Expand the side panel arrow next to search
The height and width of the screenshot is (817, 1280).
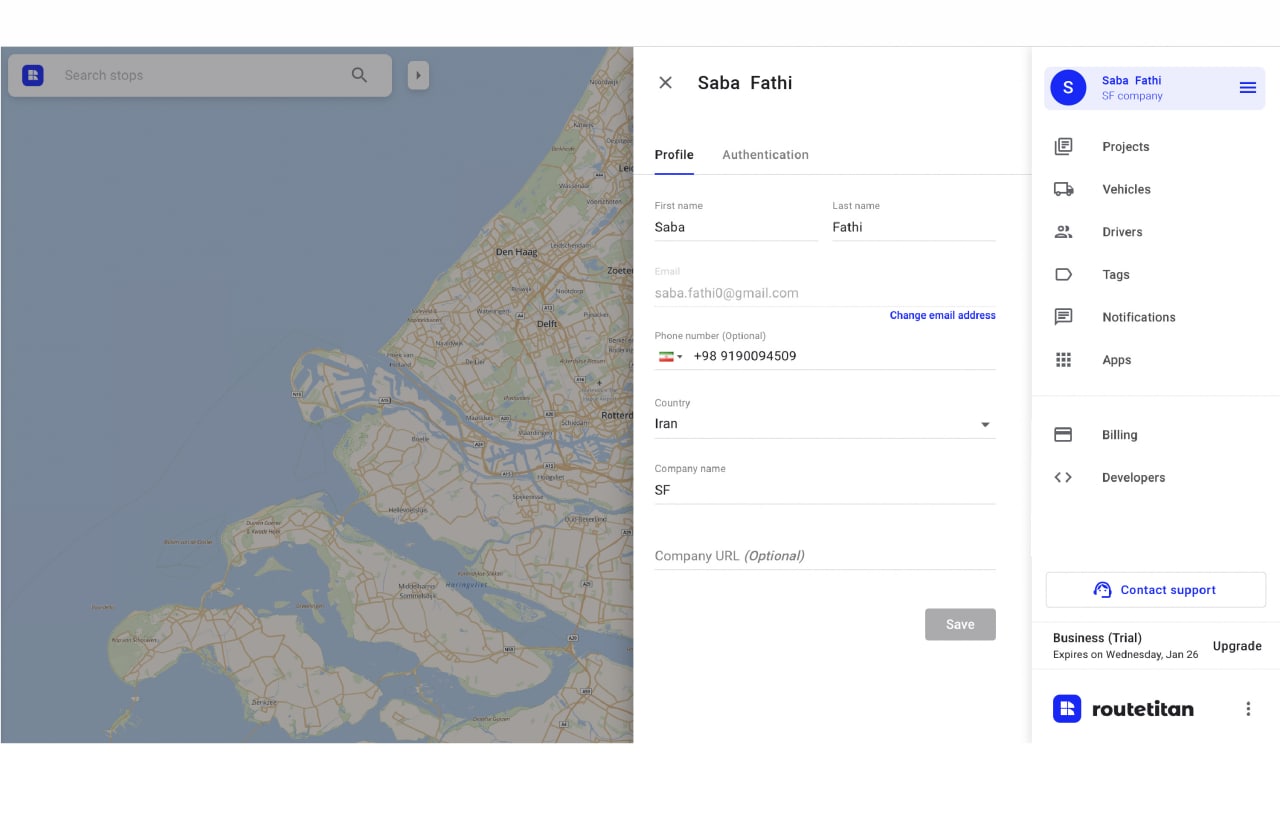418,75
